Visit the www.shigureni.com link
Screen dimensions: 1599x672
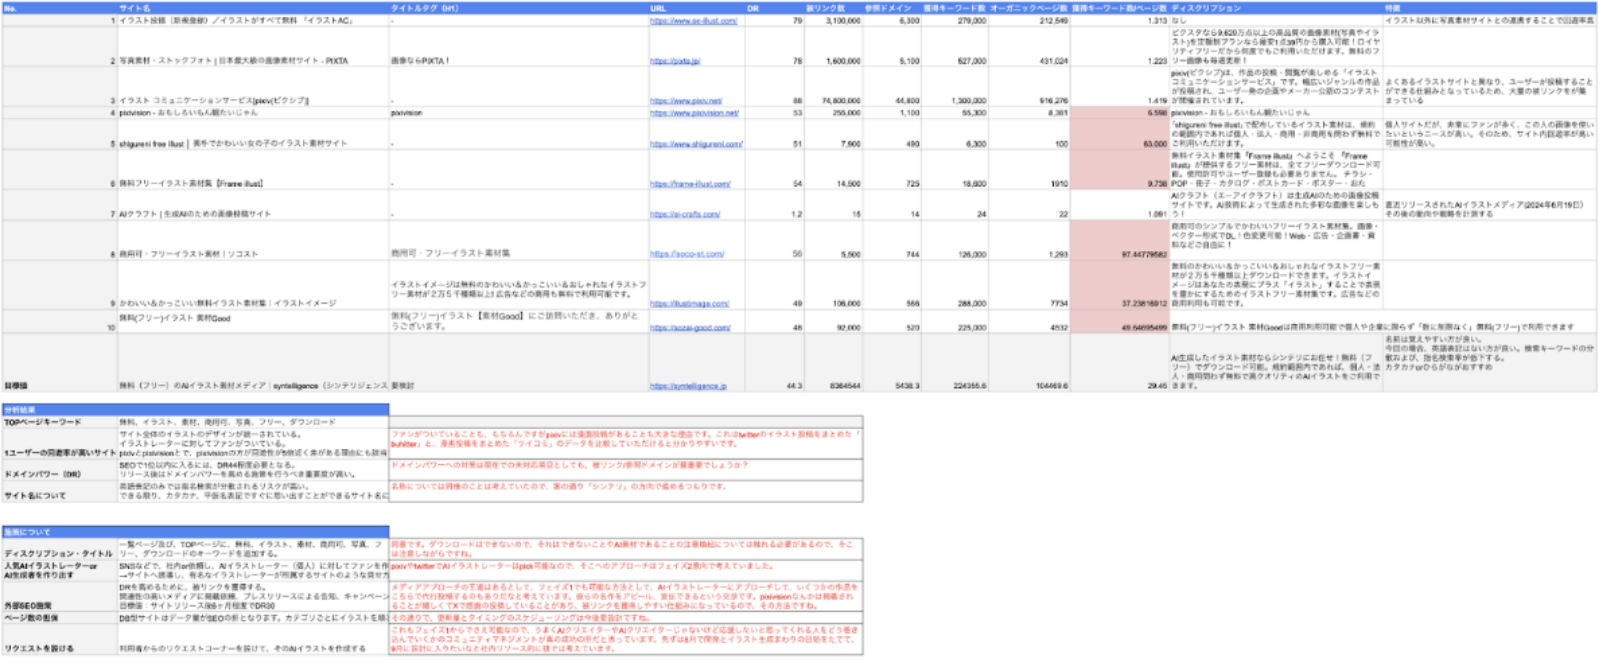coord(696,144)
